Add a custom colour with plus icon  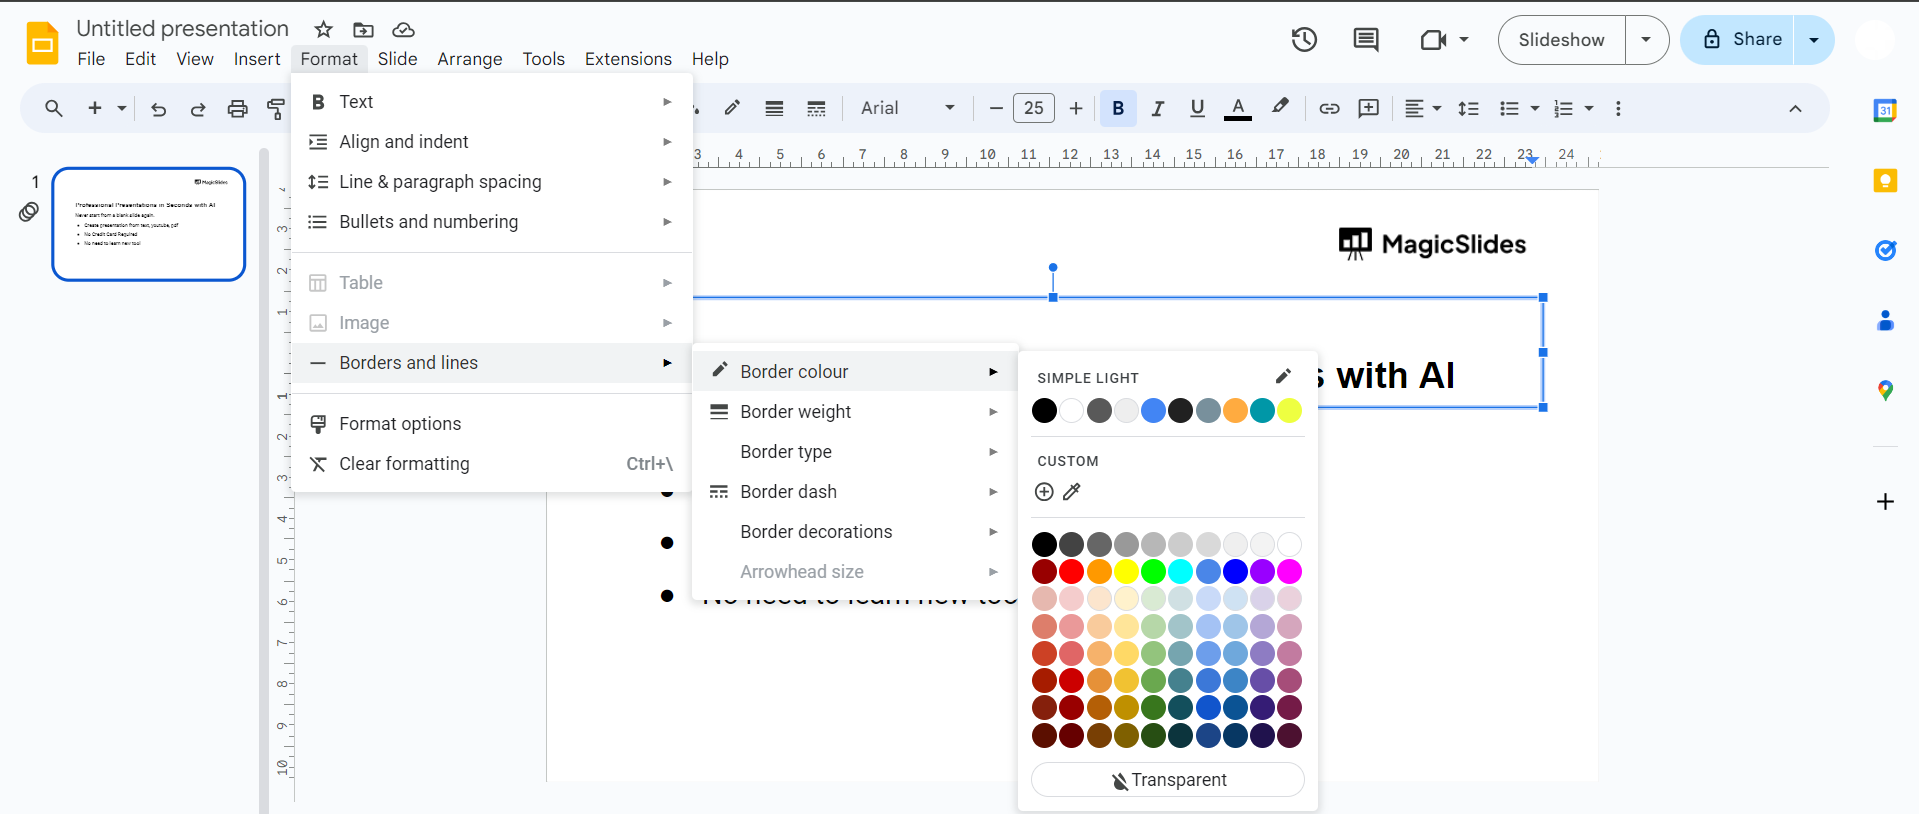coord(1044,491)
